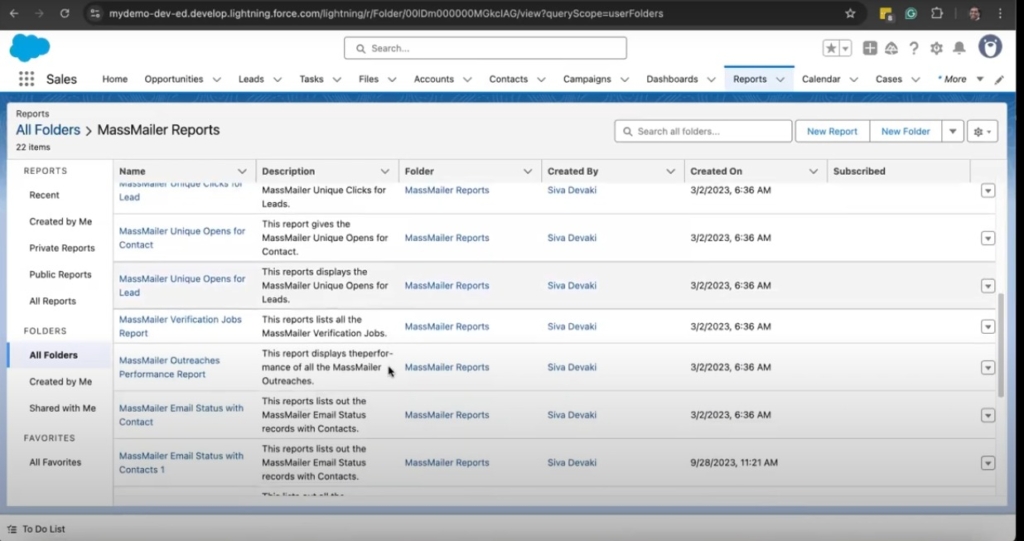Open the Setup gear icon in header

pos(936,48)
